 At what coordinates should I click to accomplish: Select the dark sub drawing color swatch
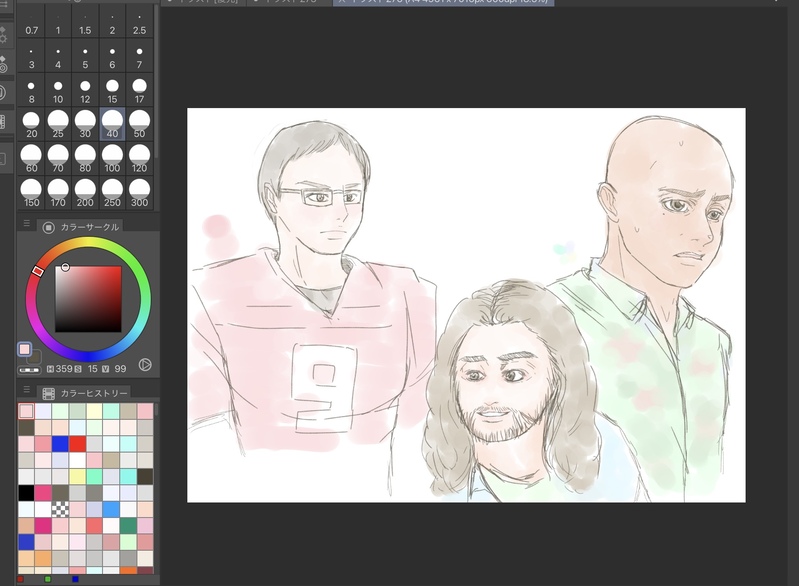35,357
